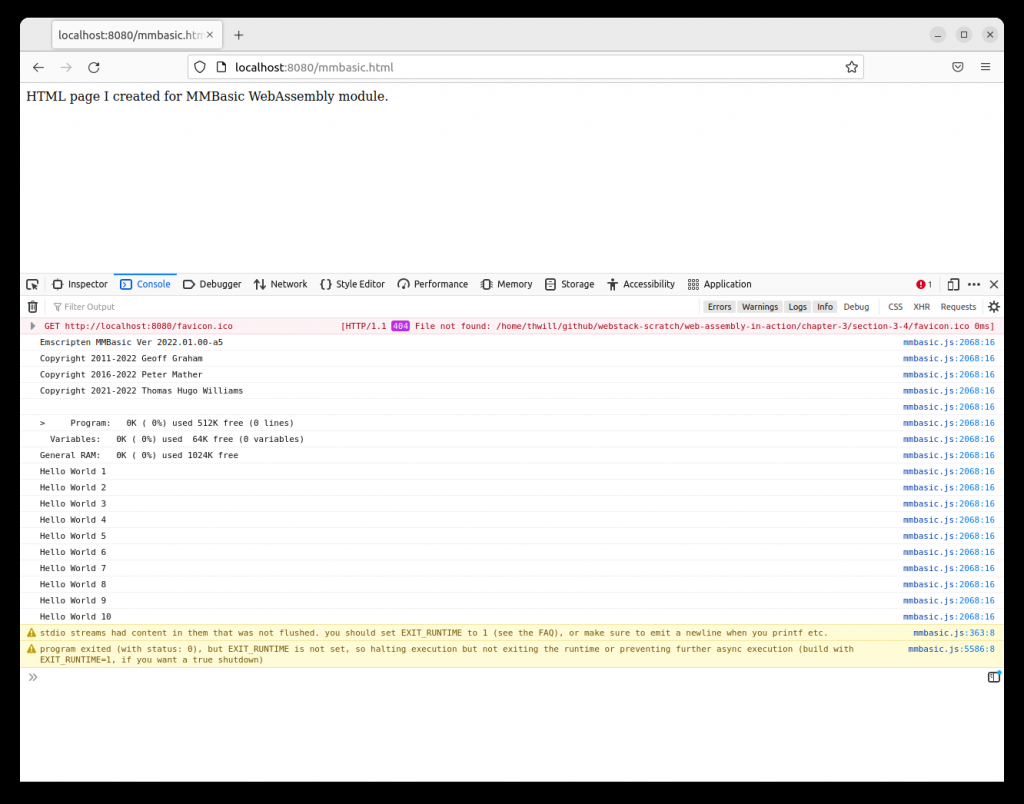The image size is (1024, 804).
Task: Open console settings gear icon
Action: pos(993,307)
